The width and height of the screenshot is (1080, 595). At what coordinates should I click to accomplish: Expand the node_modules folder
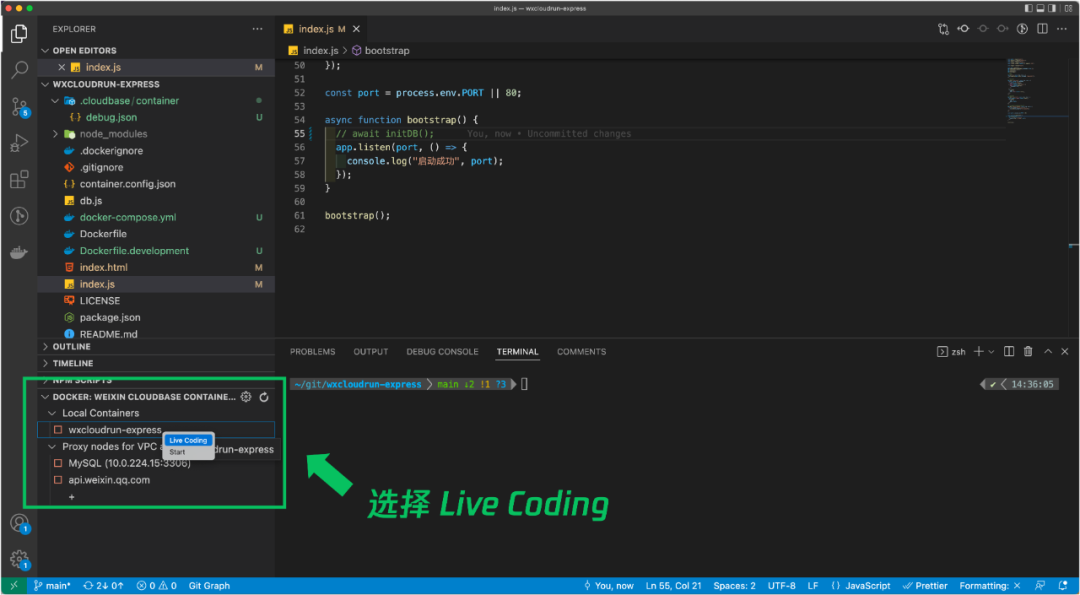[x=55, y=134]
